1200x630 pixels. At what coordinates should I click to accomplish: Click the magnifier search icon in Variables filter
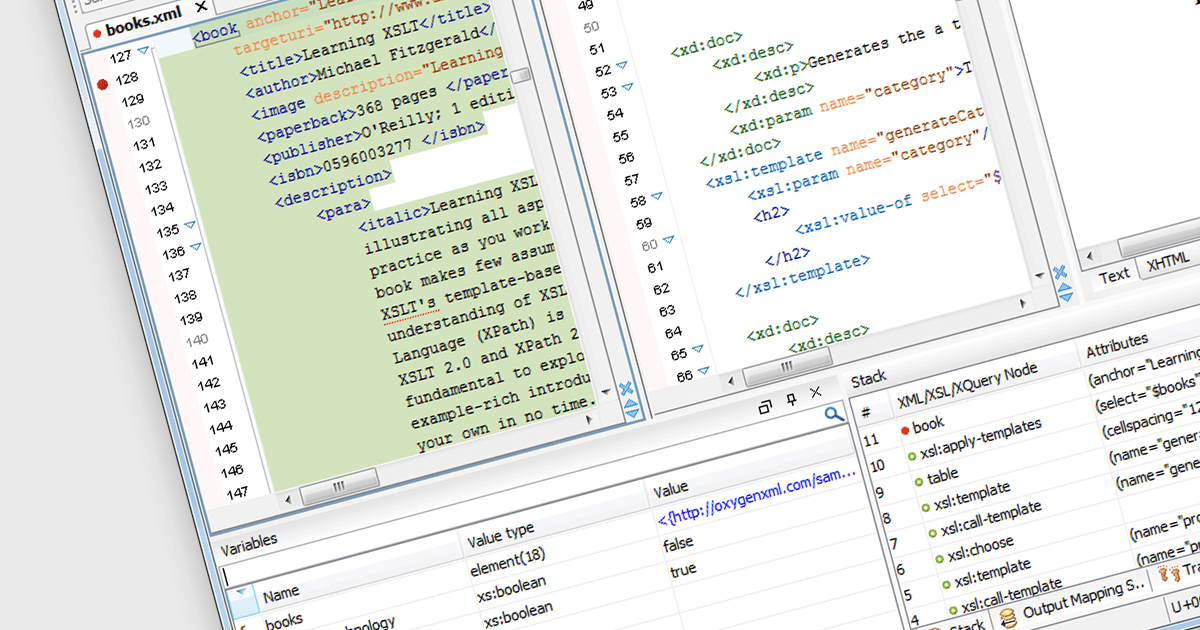[x=835, y=414]
